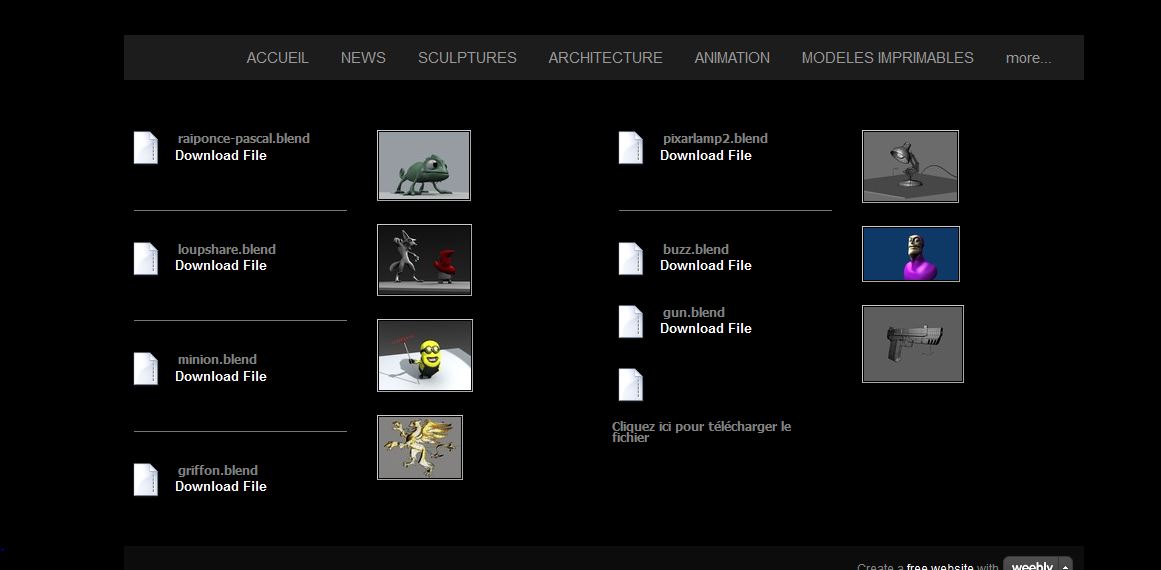Image resolution: width=1161 pixels, height=570 pixels.
Task: Open the wolf and red hood thumbnail
Action: pos(424,260)
